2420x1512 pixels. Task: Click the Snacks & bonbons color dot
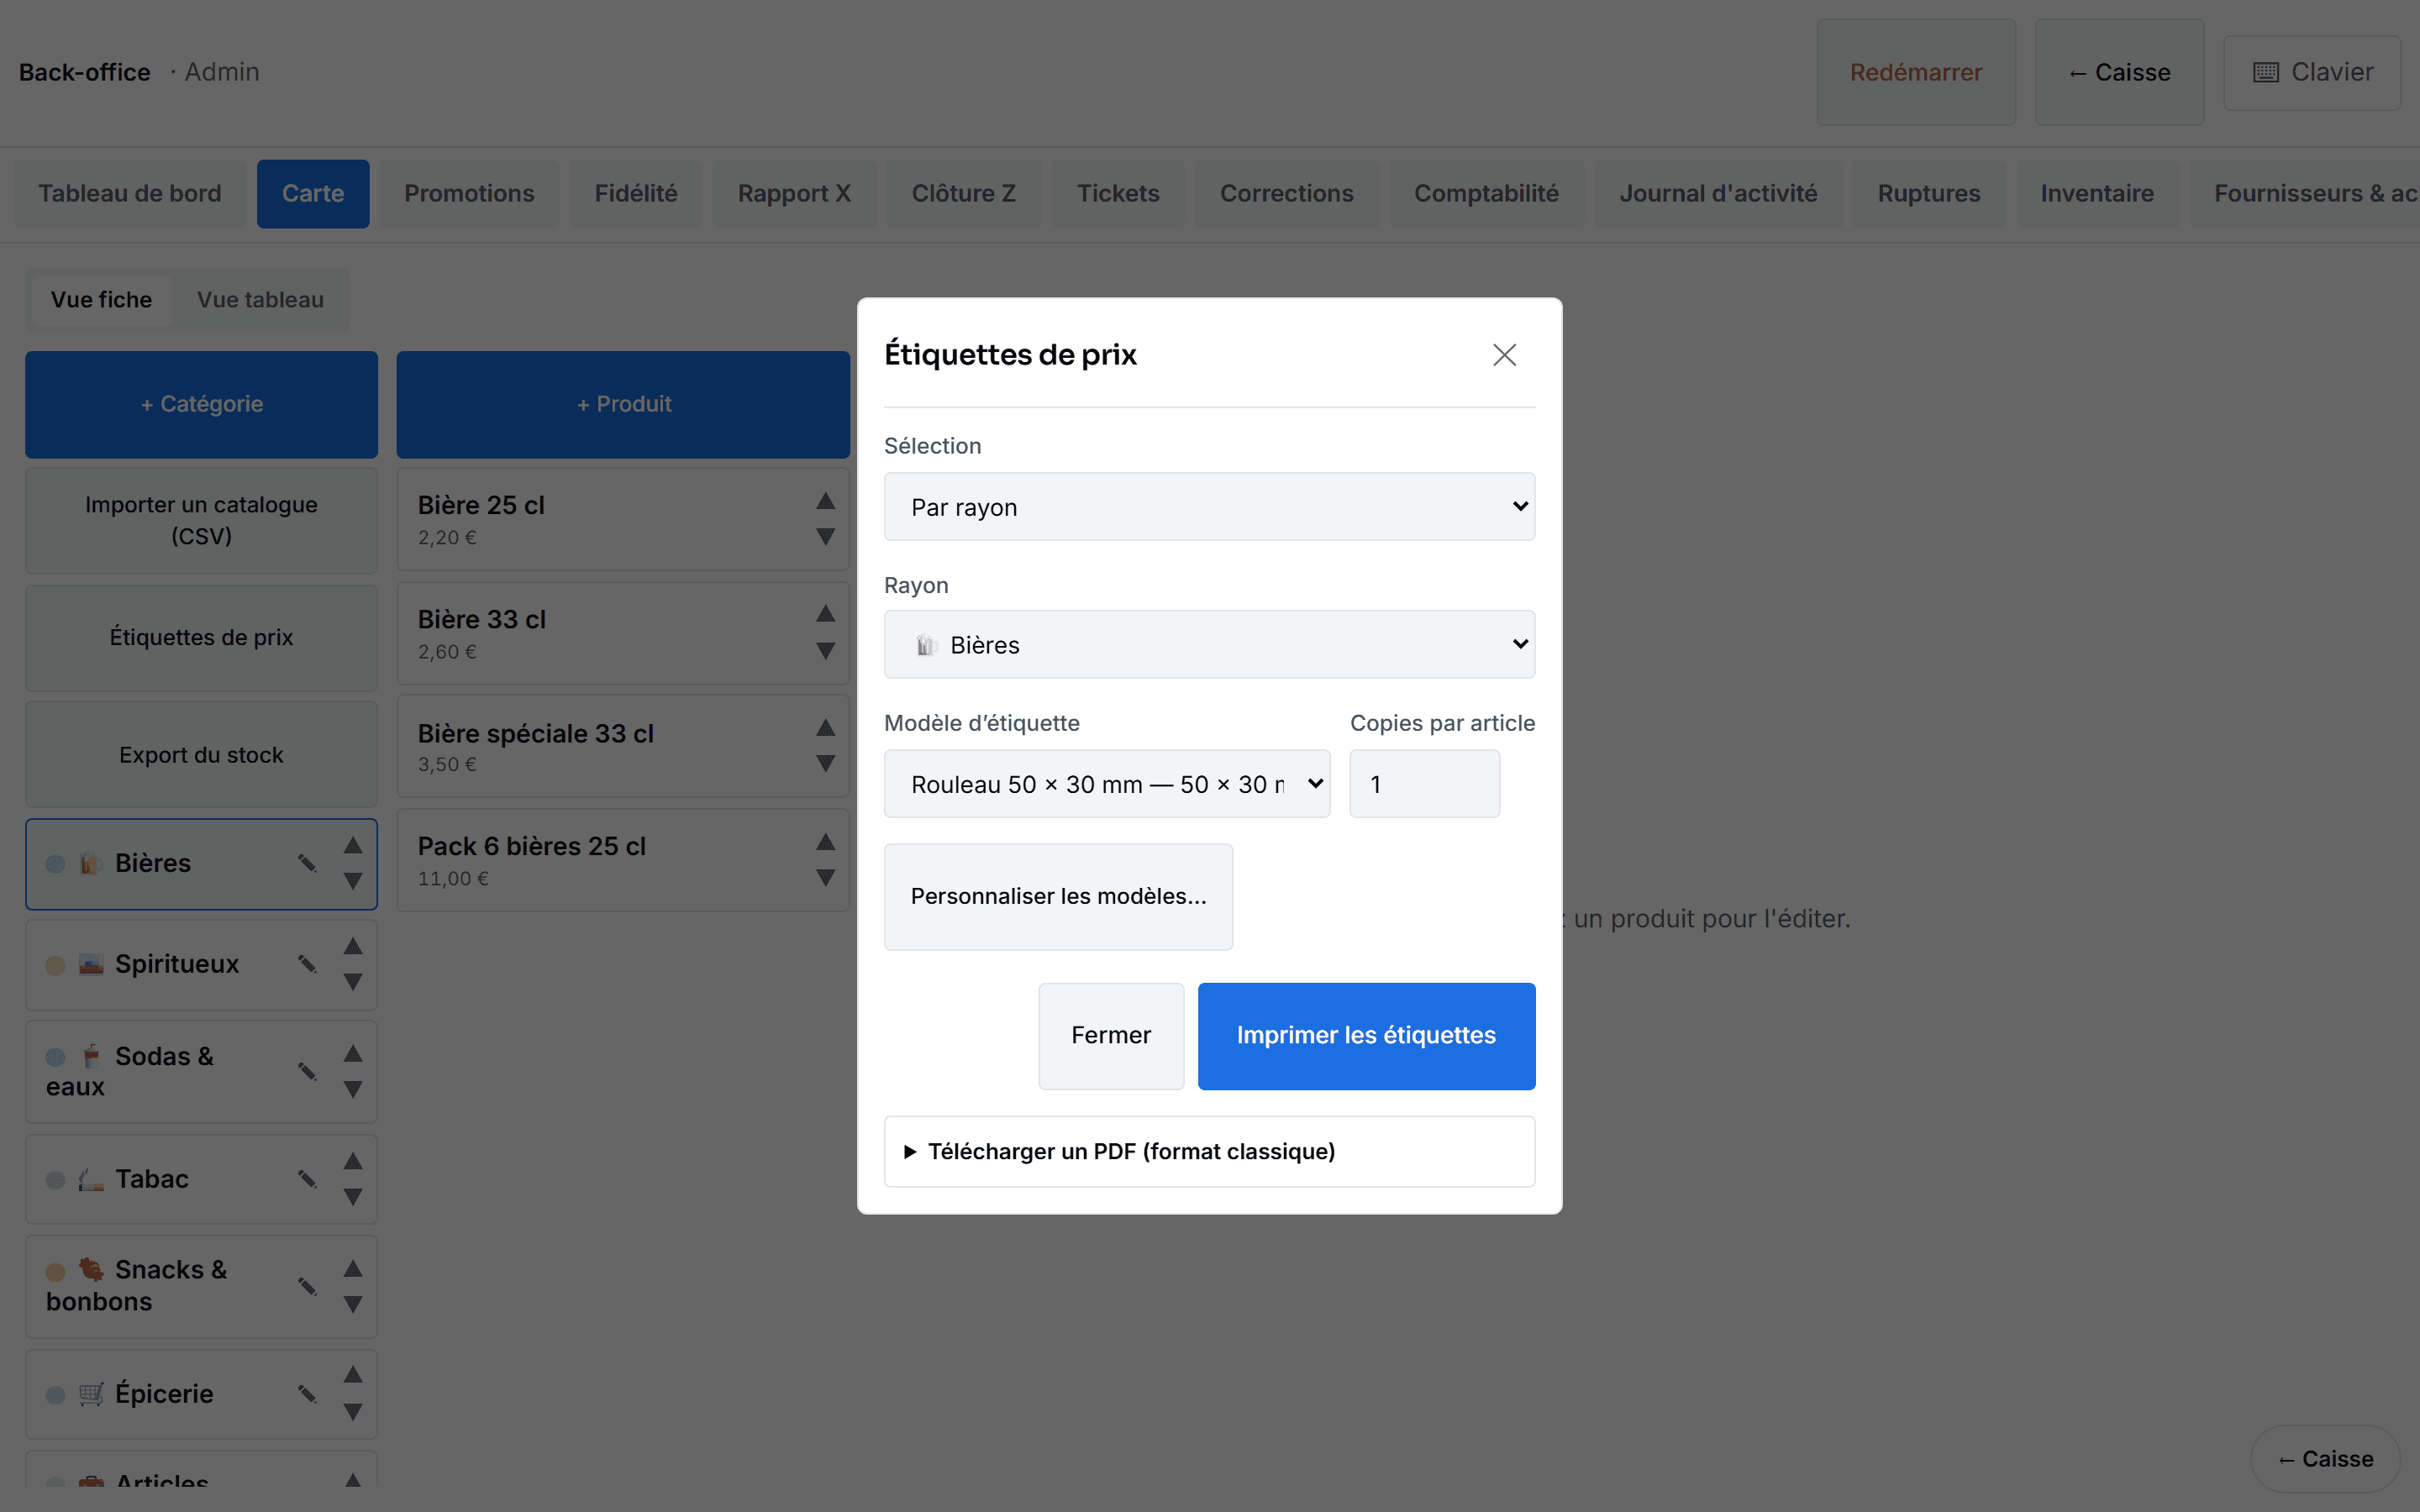pos(56,1272)
